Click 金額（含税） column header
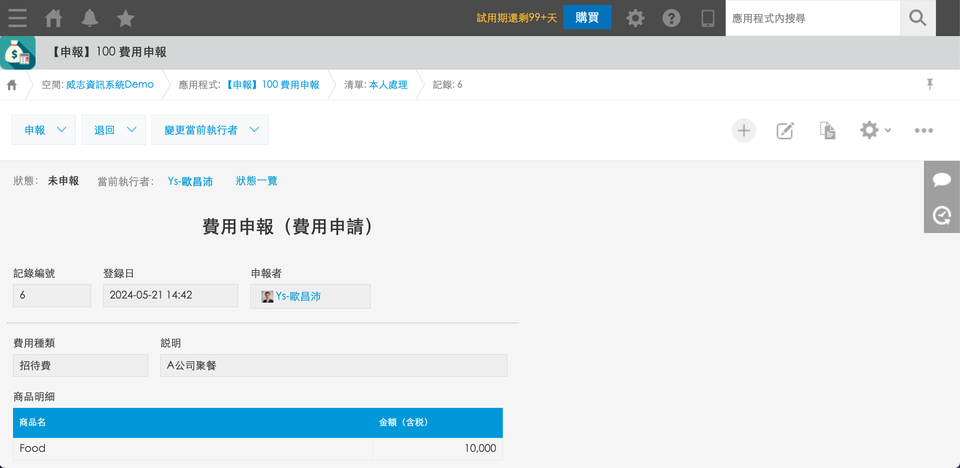 (x=438, y=423)
